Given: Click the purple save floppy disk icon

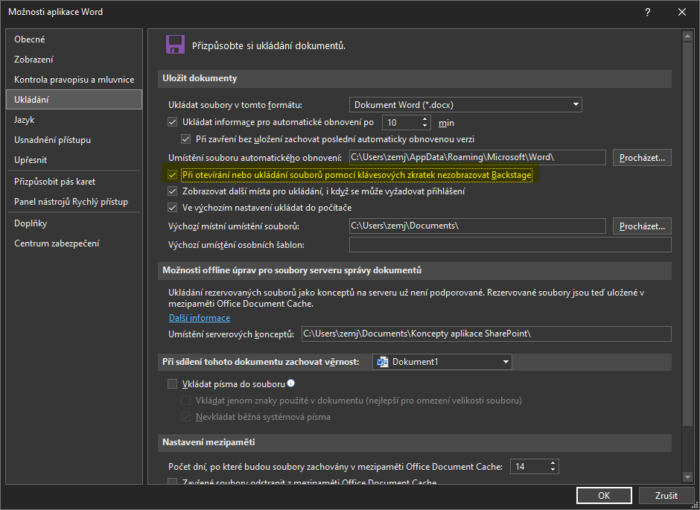Looking at the screenshot, I should click(175, 45).
